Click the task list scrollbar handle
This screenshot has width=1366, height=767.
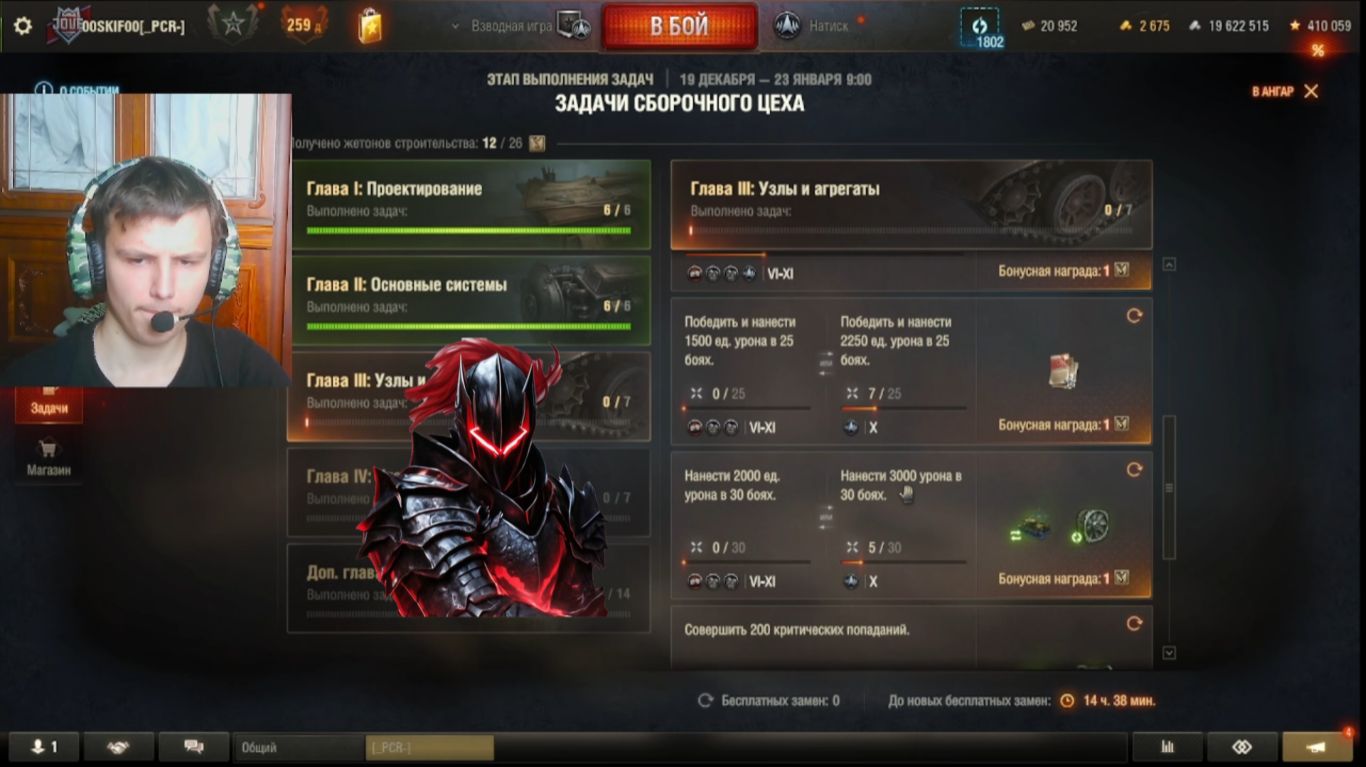1169,488
